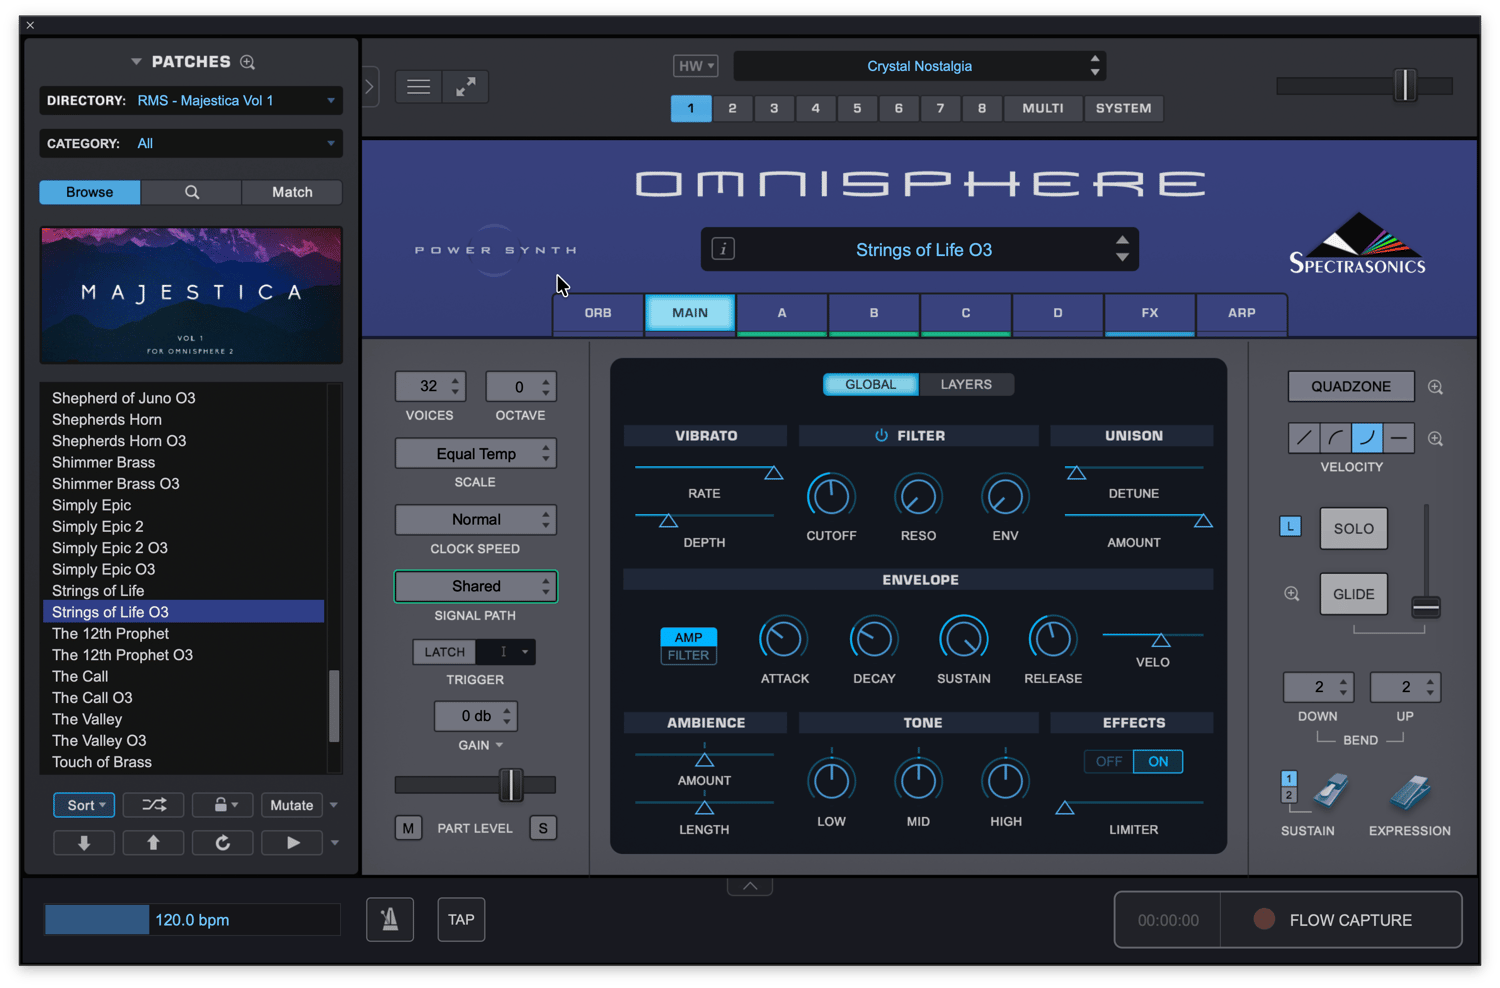Select the flat velocity curve icon
Screen dimensions: 1500x988
[x=1398, y=438]
